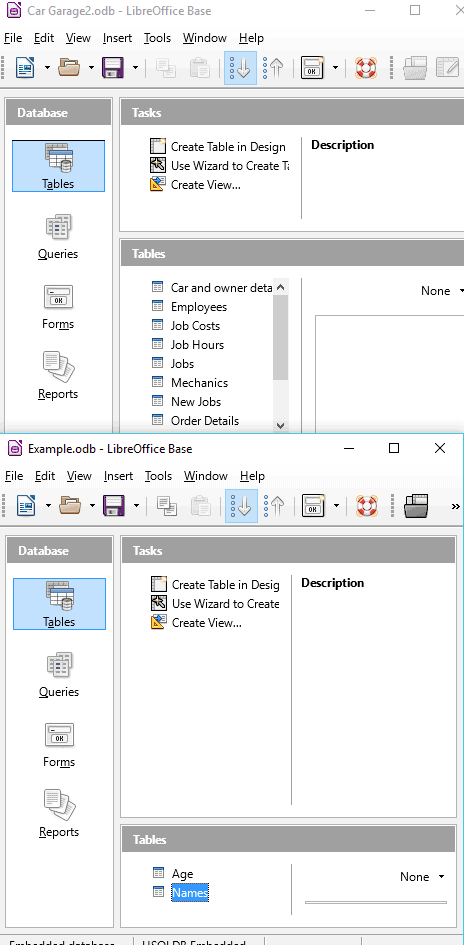Click Help lifebuoy in Car Garage2 toolbar
Image resolution: width=464 pixels, height=945 pixels.
(x=366, y=68)
